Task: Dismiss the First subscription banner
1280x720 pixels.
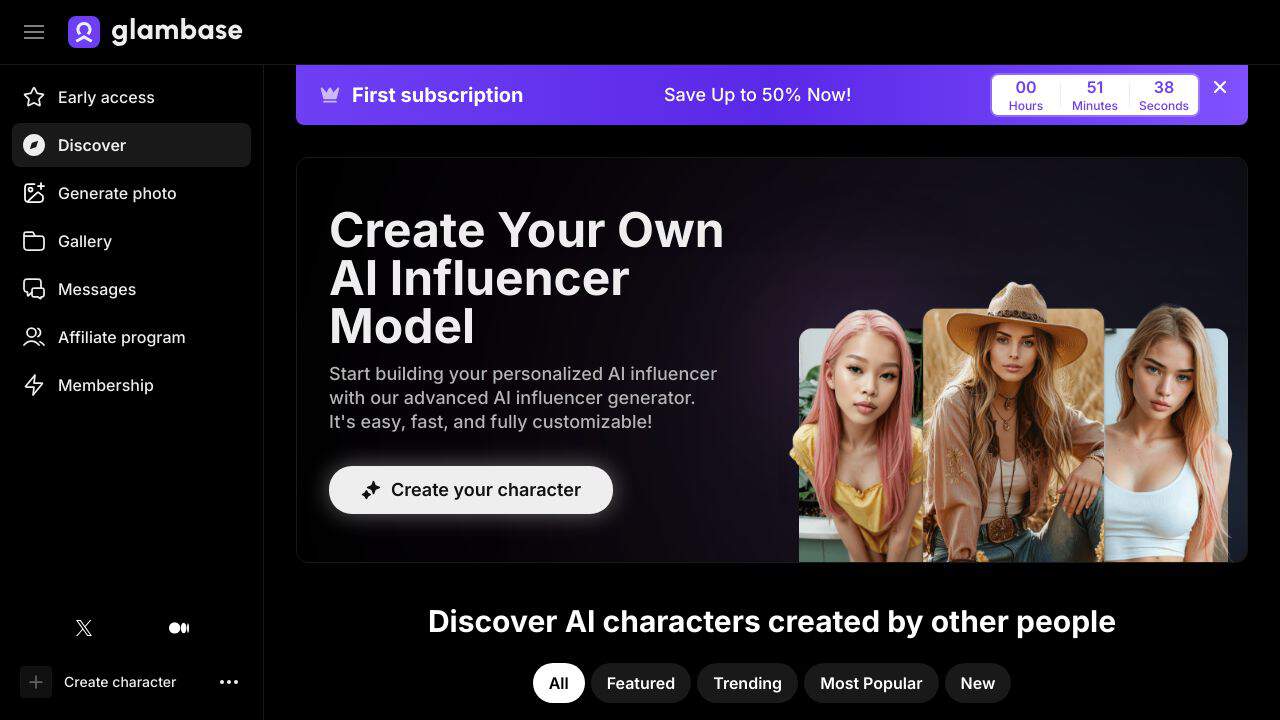Action: pos(1220,87)
